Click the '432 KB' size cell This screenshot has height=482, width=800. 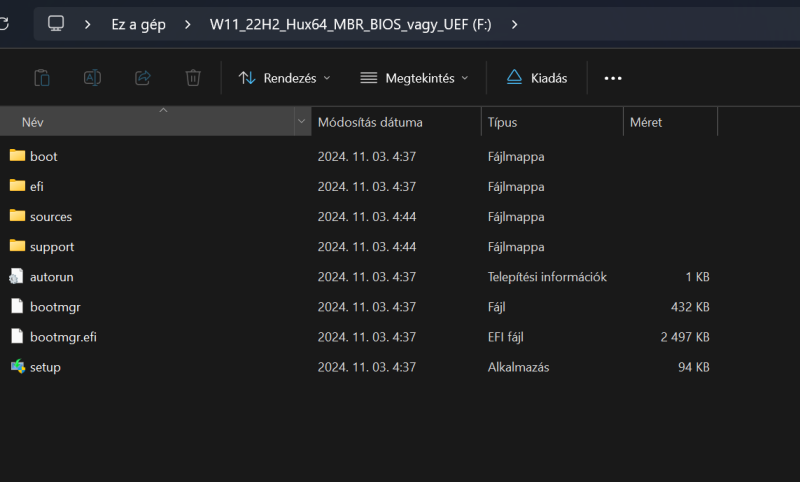click(x=690, y=307)
